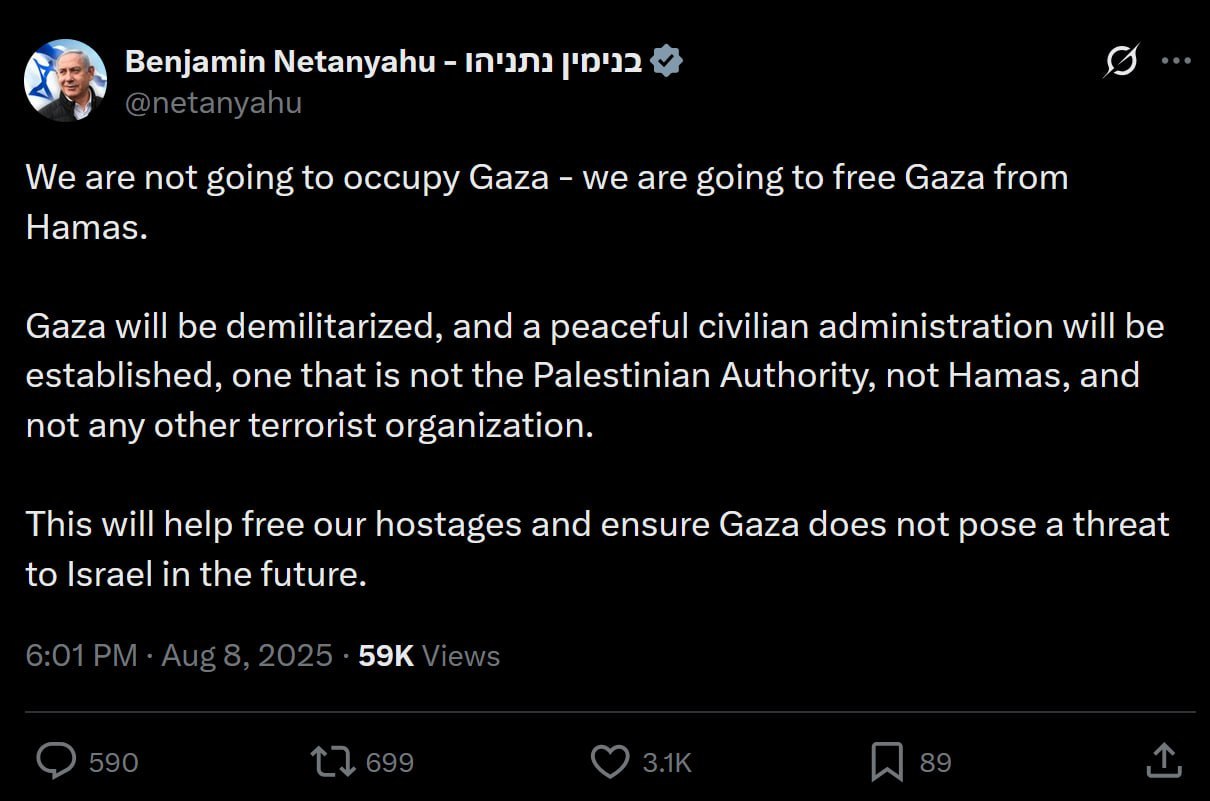
Task: Click the share upload icon
Action: tap(1164, 761)
